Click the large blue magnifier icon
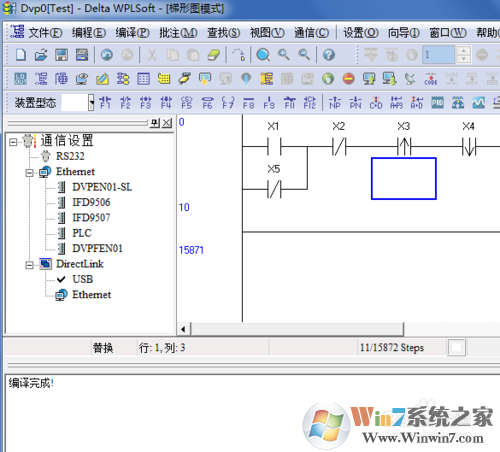The height and width of the screenshot is (452, 500). tap(263, 55)
